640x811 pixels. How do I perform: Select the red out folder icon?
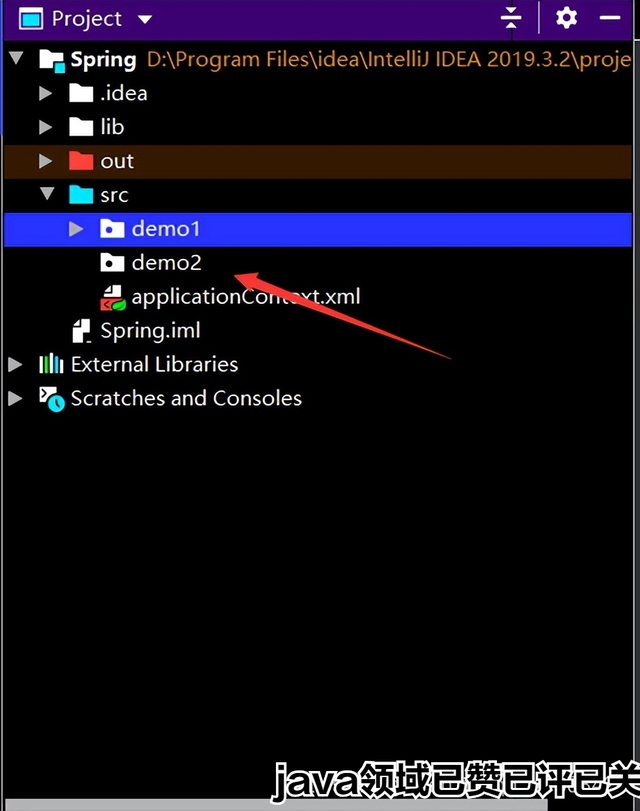coord(81,161)
